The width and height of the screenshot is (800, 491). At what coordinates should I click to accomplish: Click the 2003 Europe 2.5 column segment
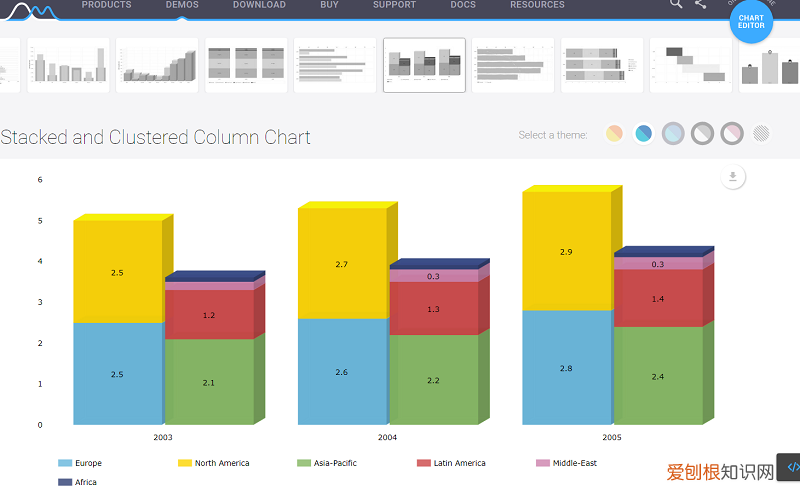click(x=117, y=374)
